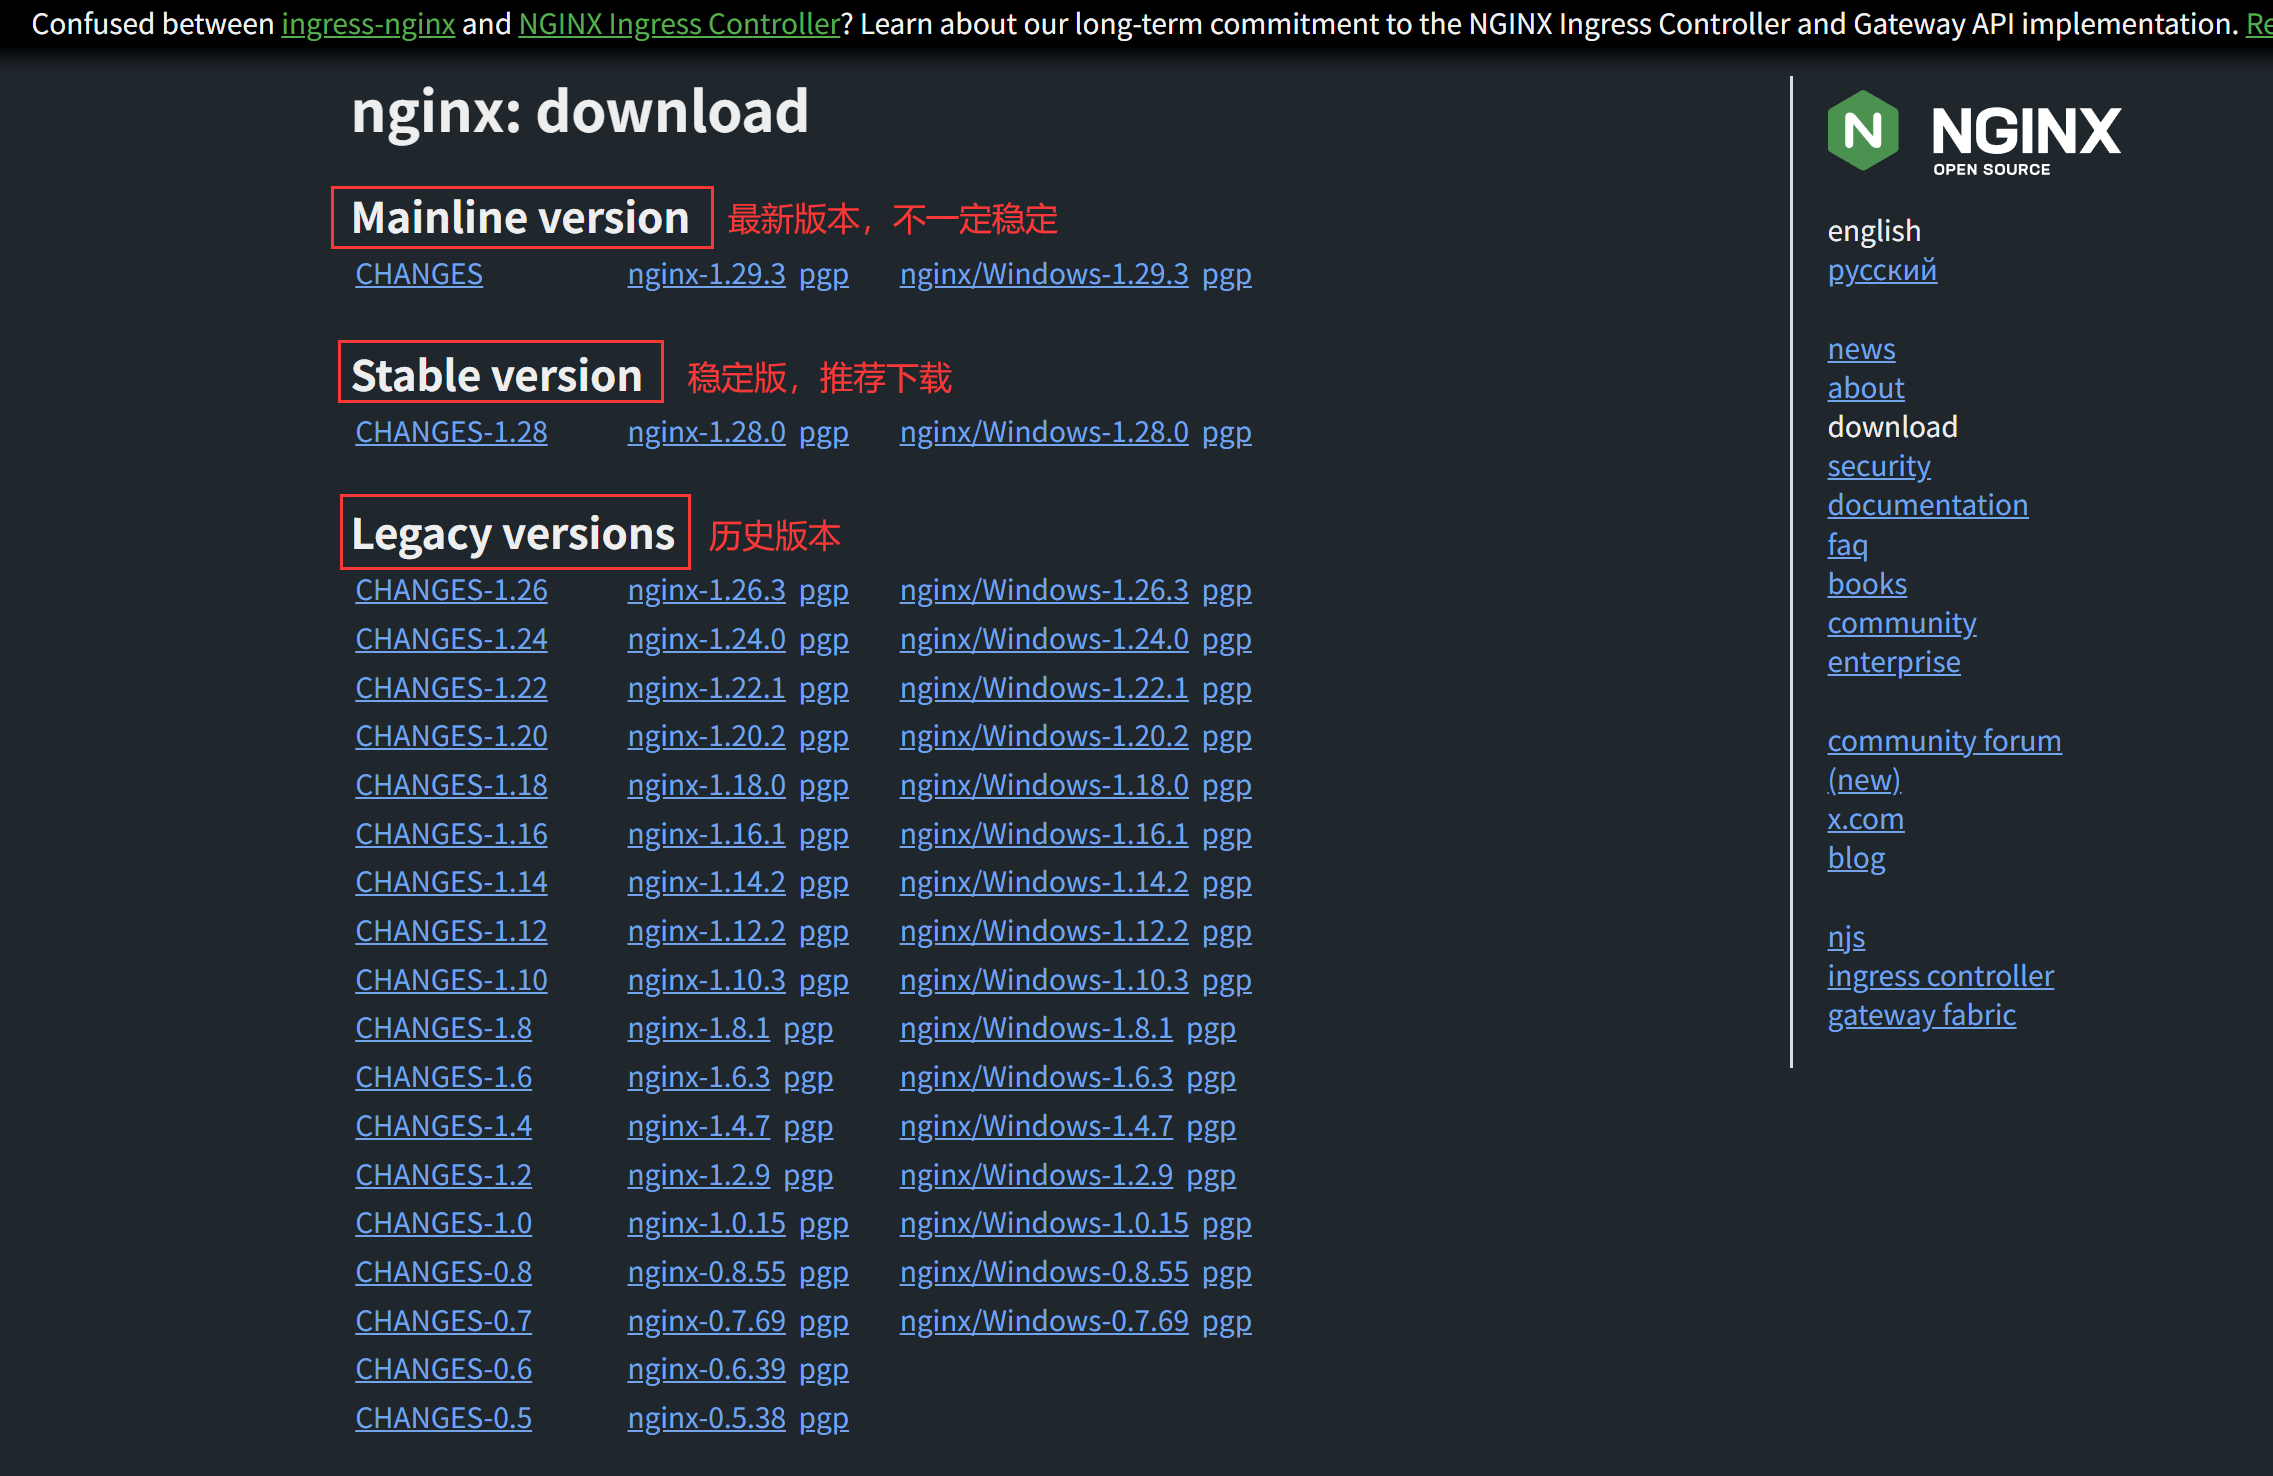Open pgp signature for nginx-1.29.3

pos(824,274)
